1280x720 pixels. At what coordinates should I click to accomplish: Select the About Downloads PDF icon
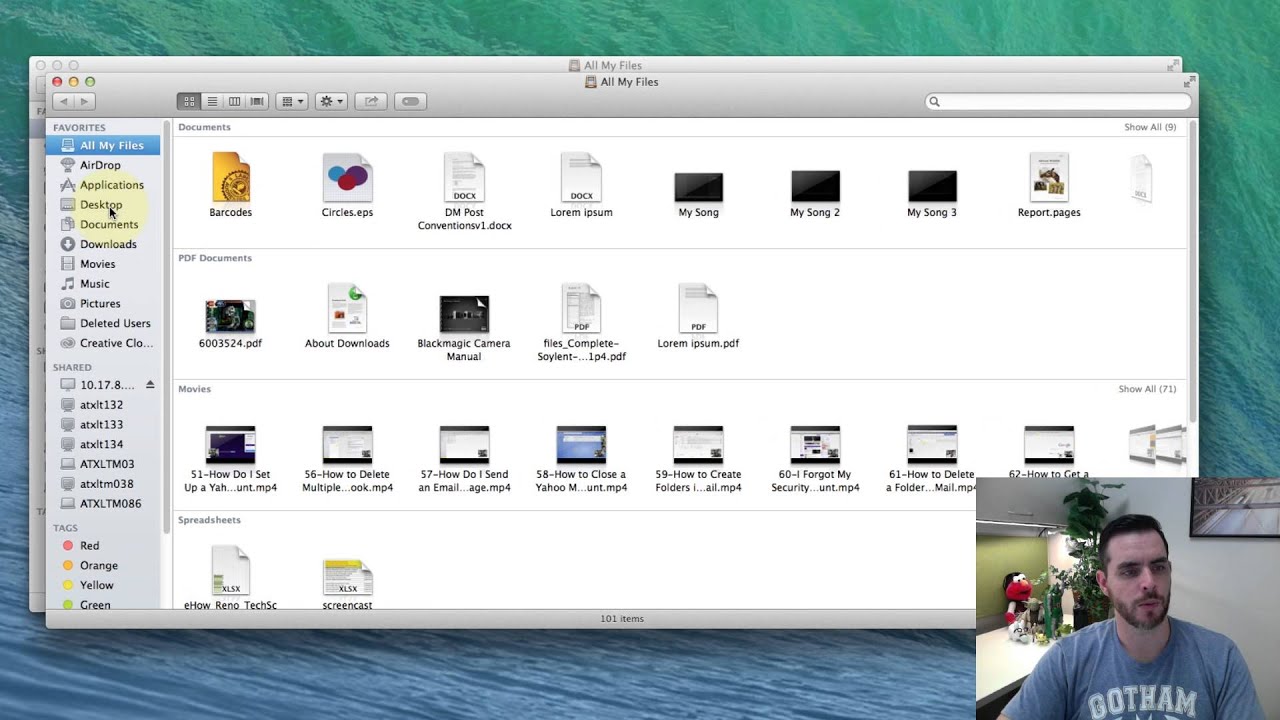pos(347,309)
